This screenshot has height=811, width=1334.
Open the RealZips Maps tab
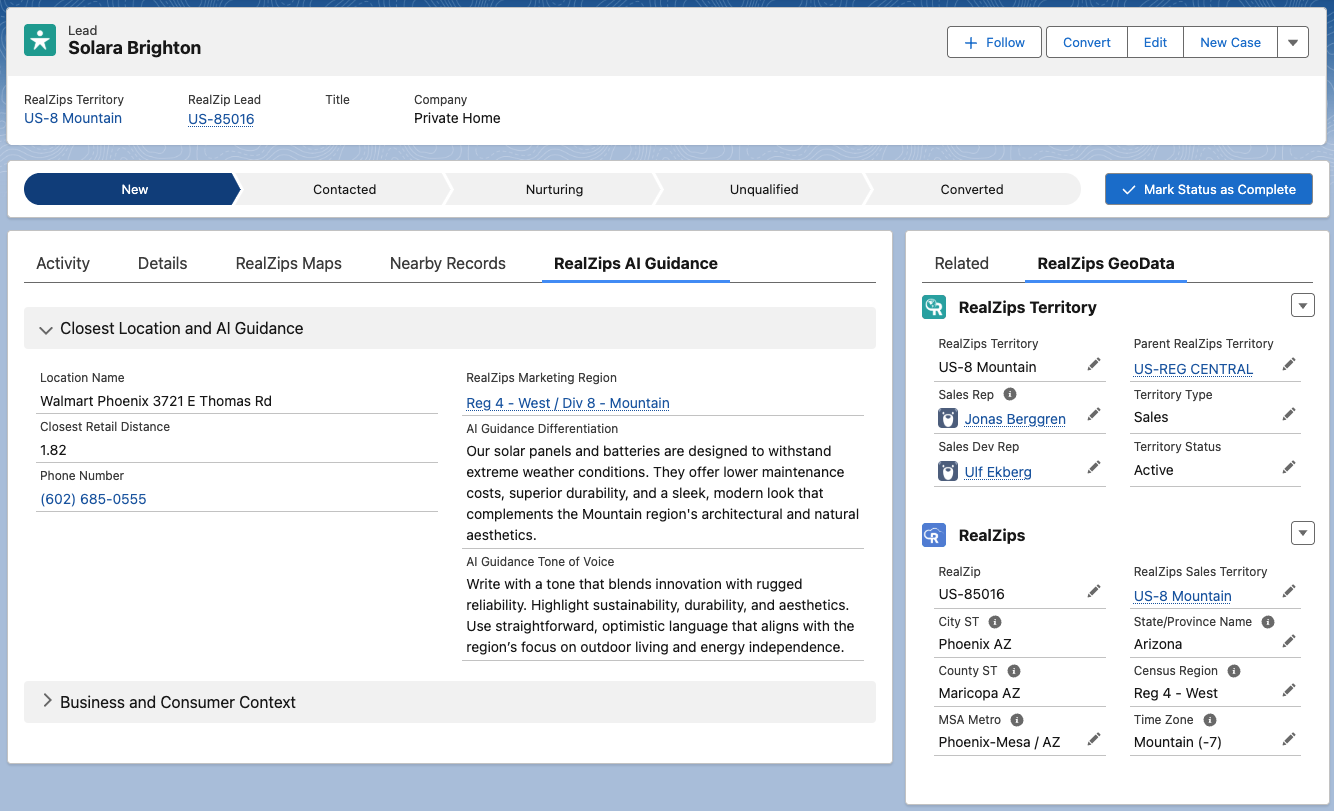[289, 264]
